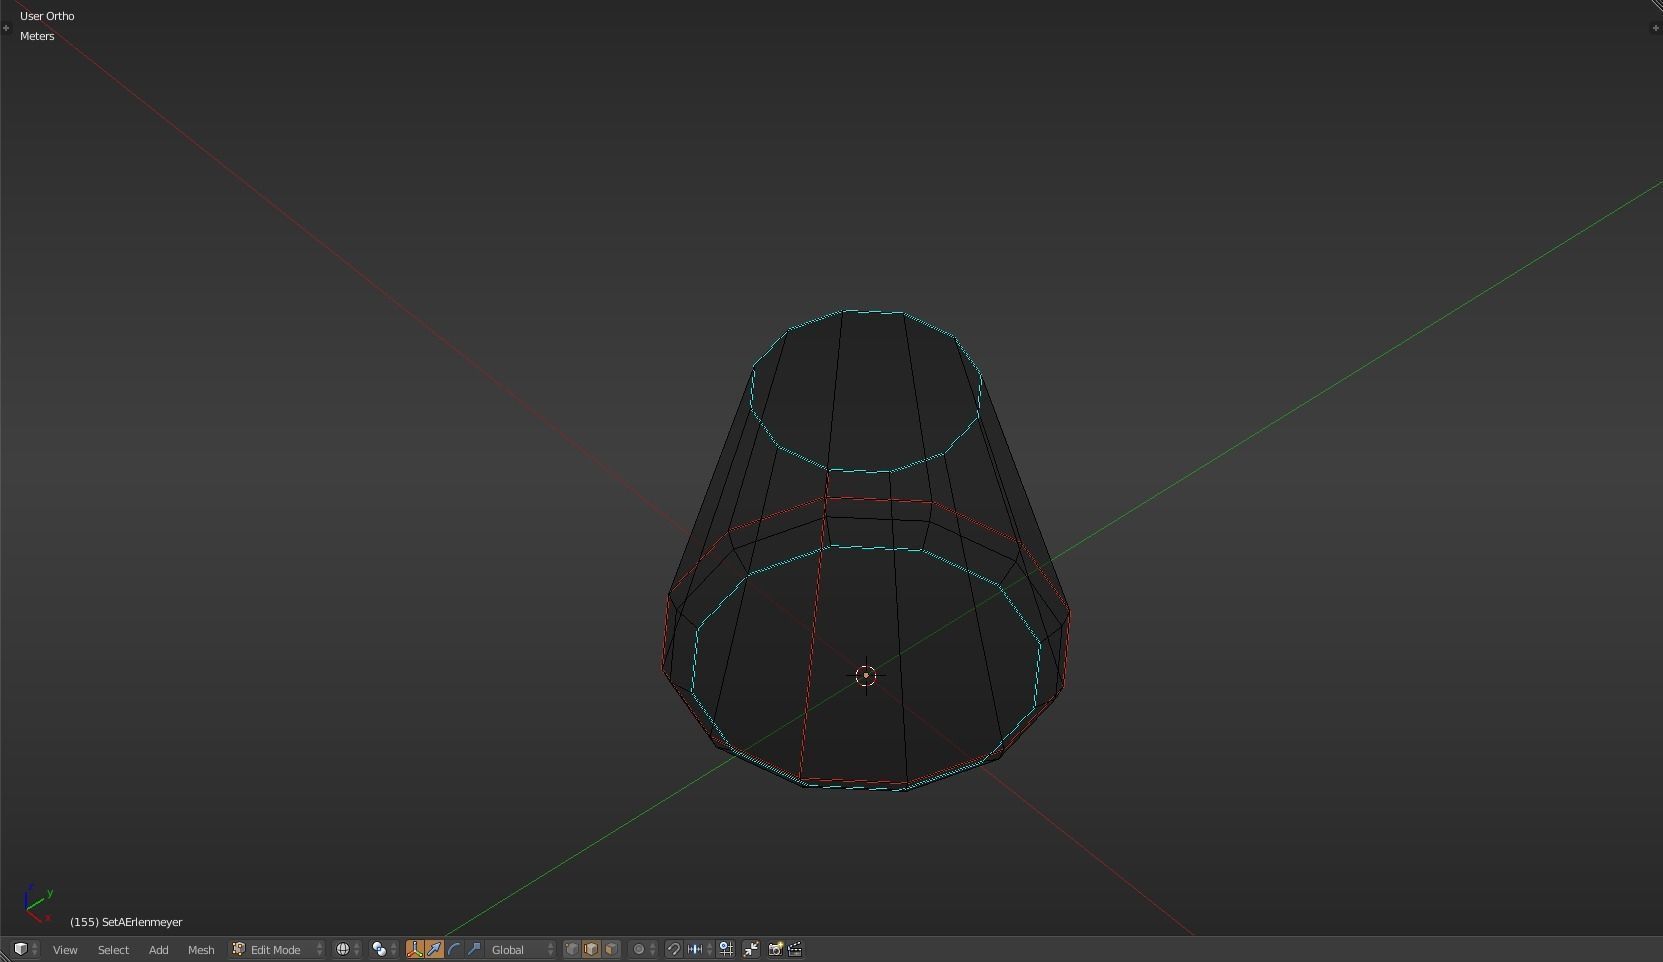The image size is (1663, 962).
Task: Open the Add menu
Action: coord(158,950)
